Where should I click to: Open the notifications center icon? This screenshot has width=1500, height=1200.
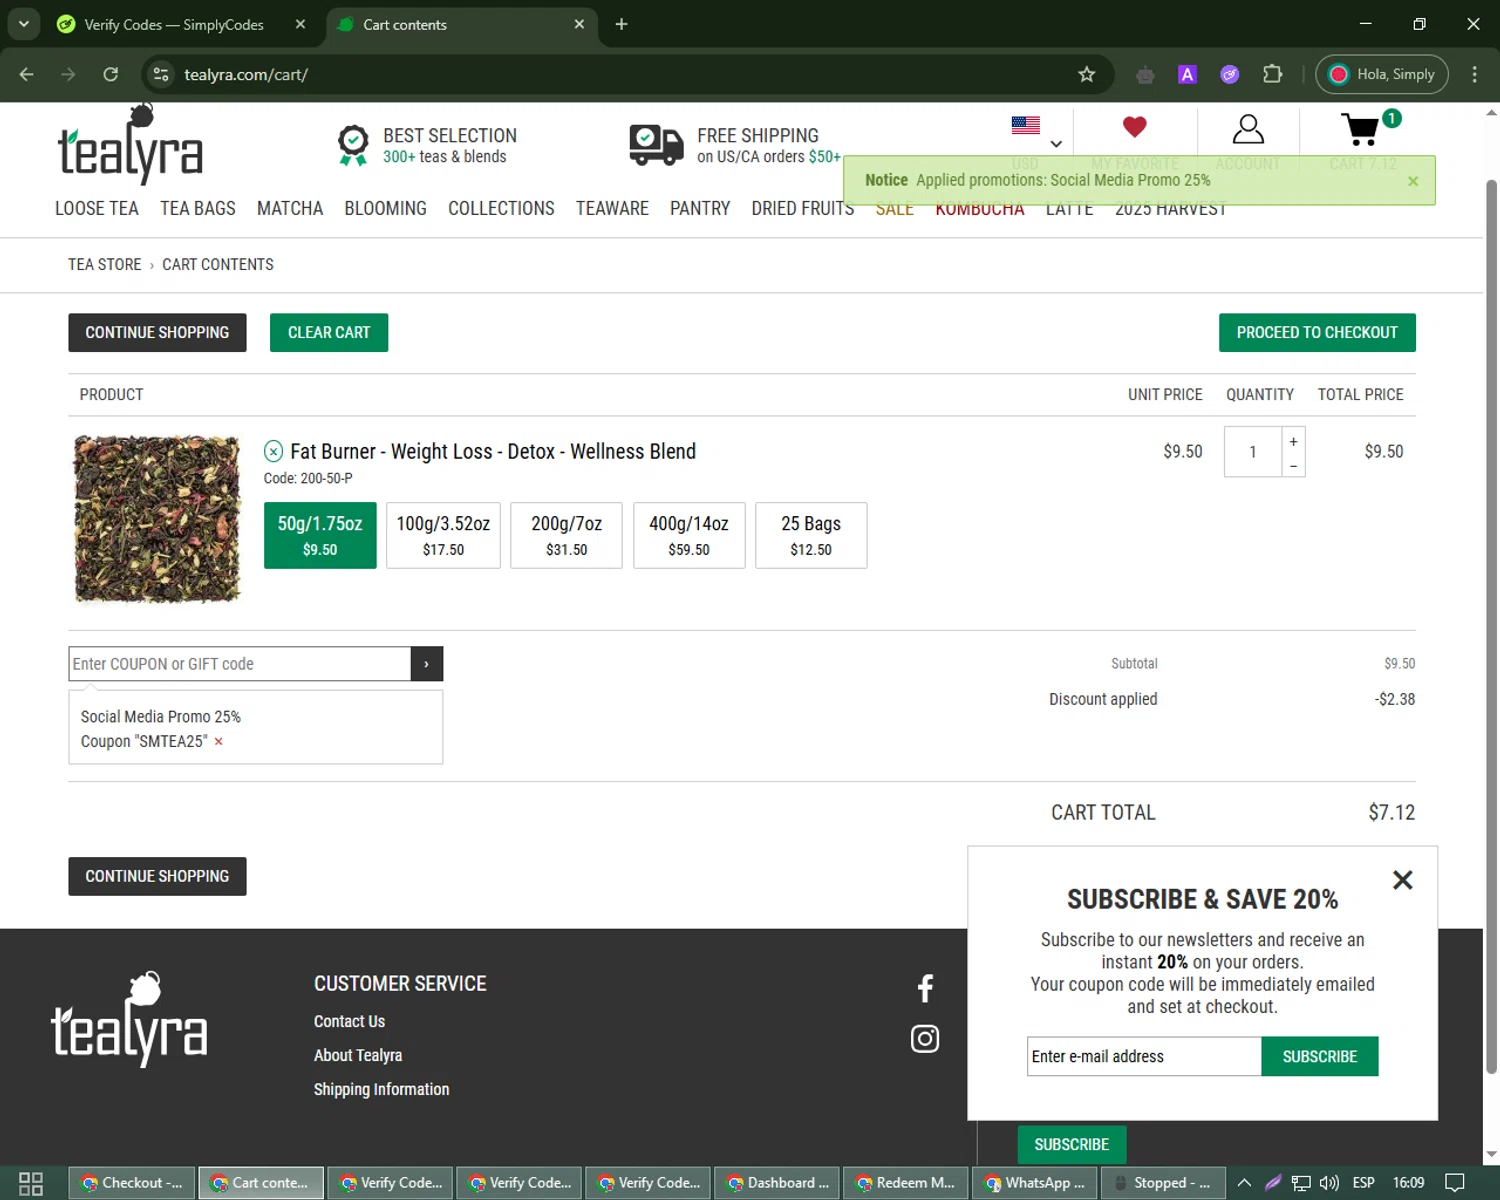click(1455, 1183)
